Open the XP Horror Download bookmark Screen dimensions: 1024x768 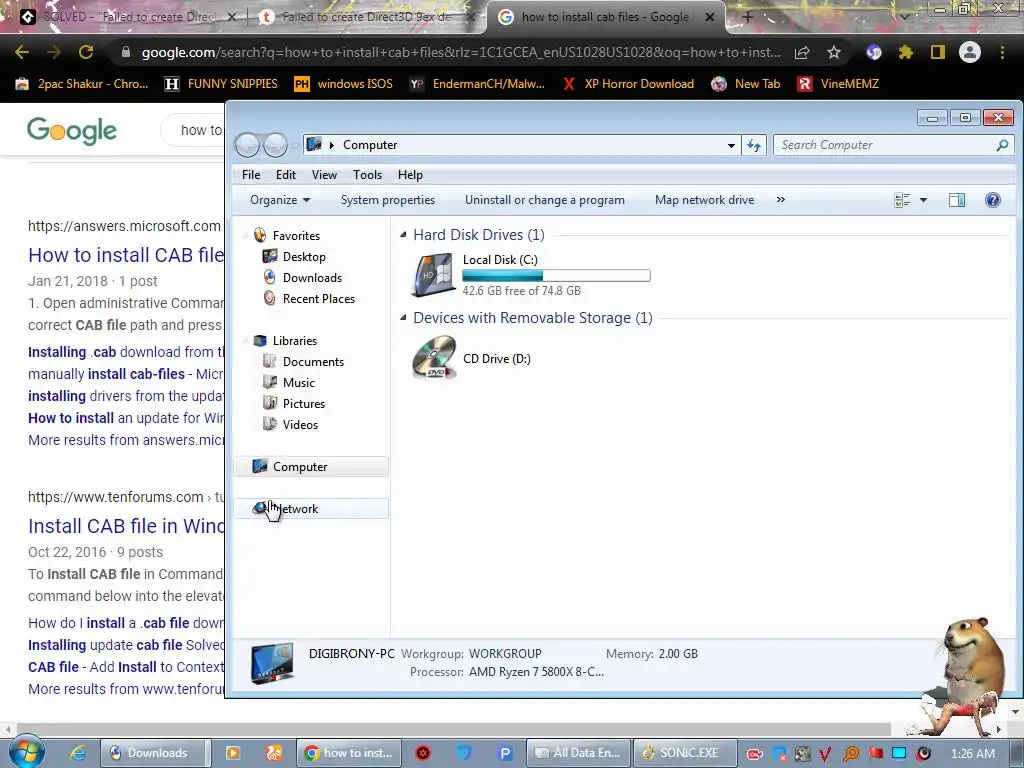(x=628, y=84)
